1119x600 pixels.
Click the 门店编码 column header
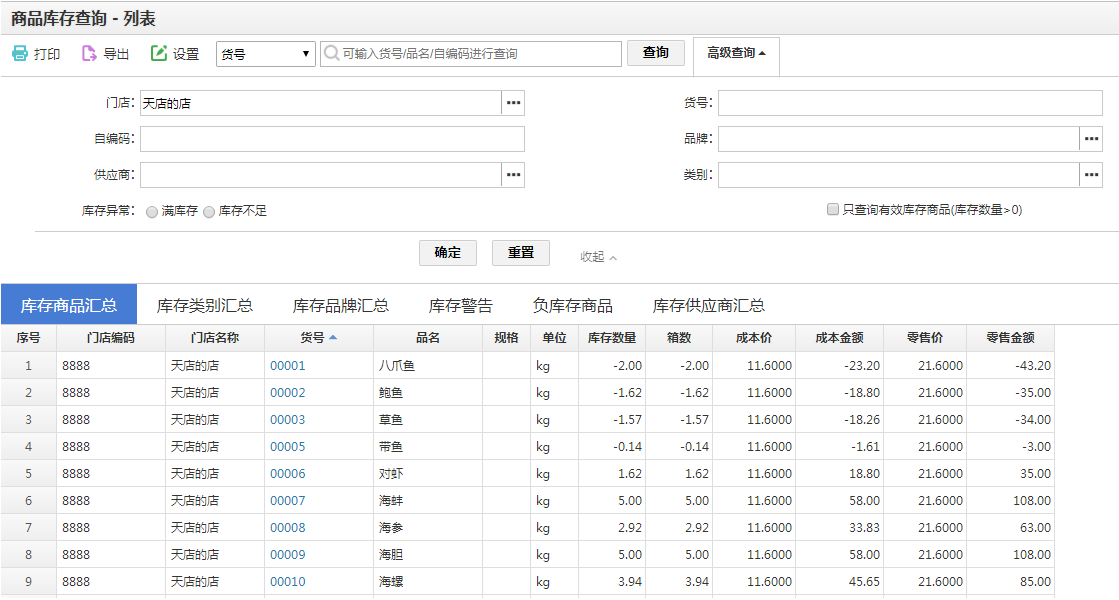pos(111,337)
